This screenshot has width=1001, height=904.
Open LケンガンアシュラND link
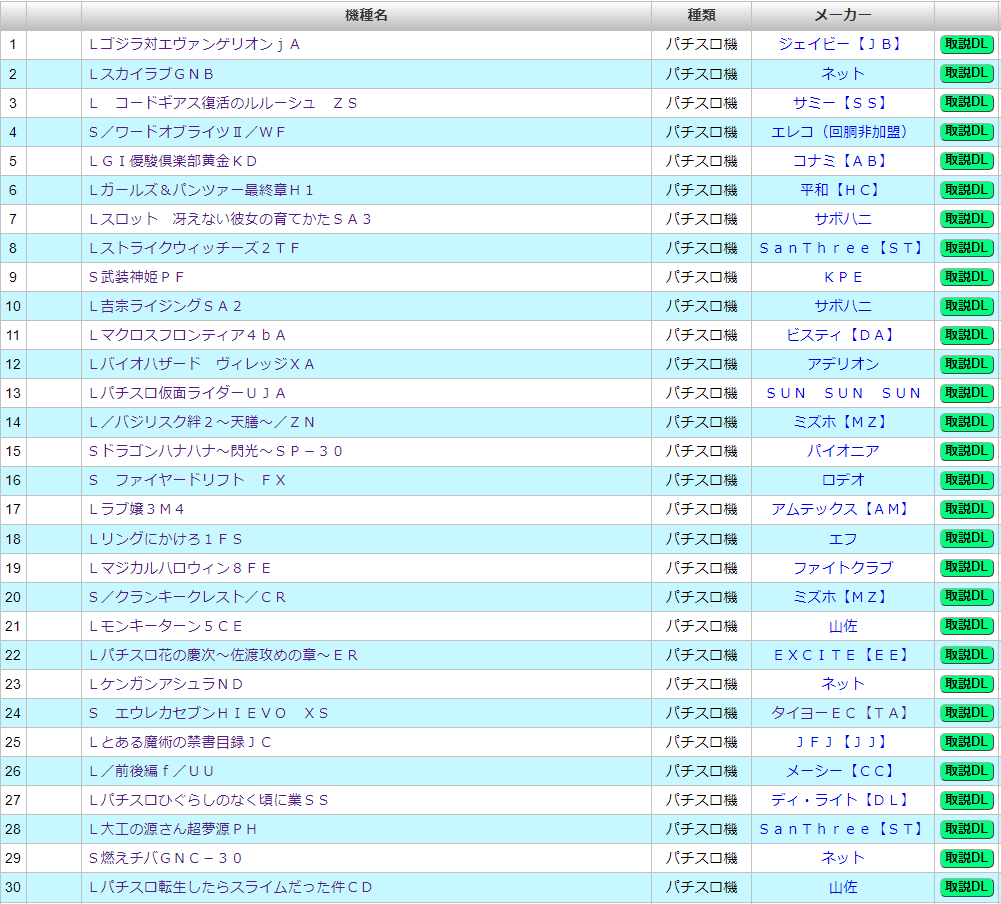166,684
